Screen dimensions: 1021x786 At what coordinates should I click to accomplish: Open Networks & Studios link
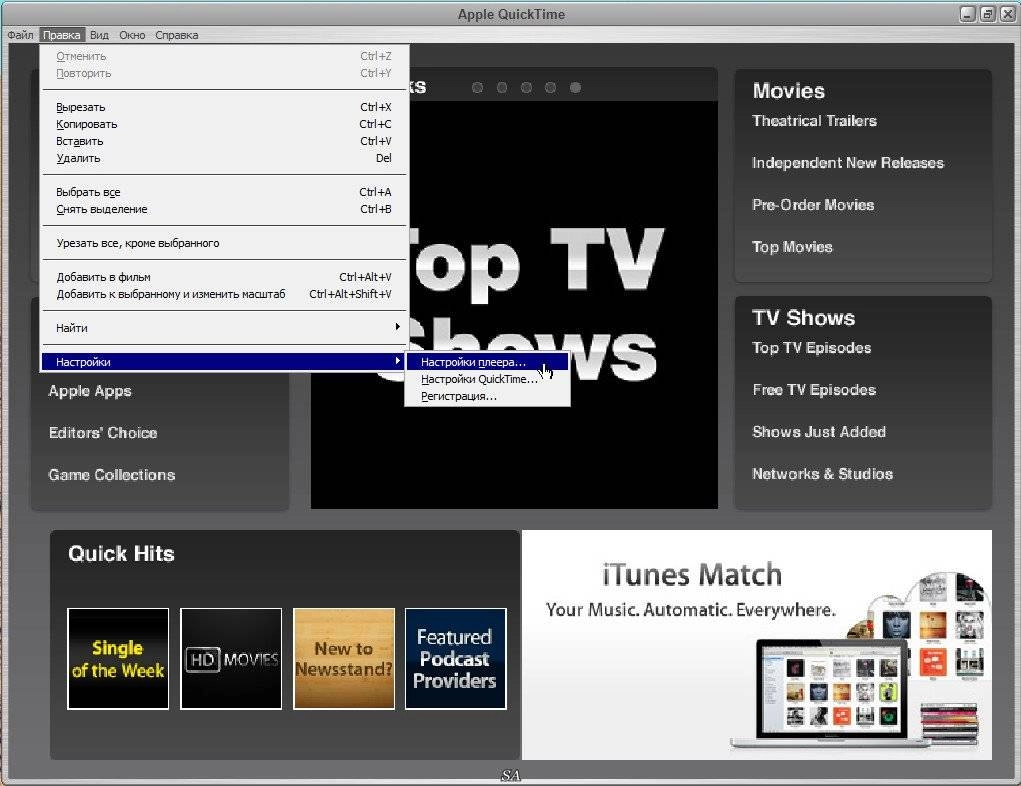coord(822,473)
